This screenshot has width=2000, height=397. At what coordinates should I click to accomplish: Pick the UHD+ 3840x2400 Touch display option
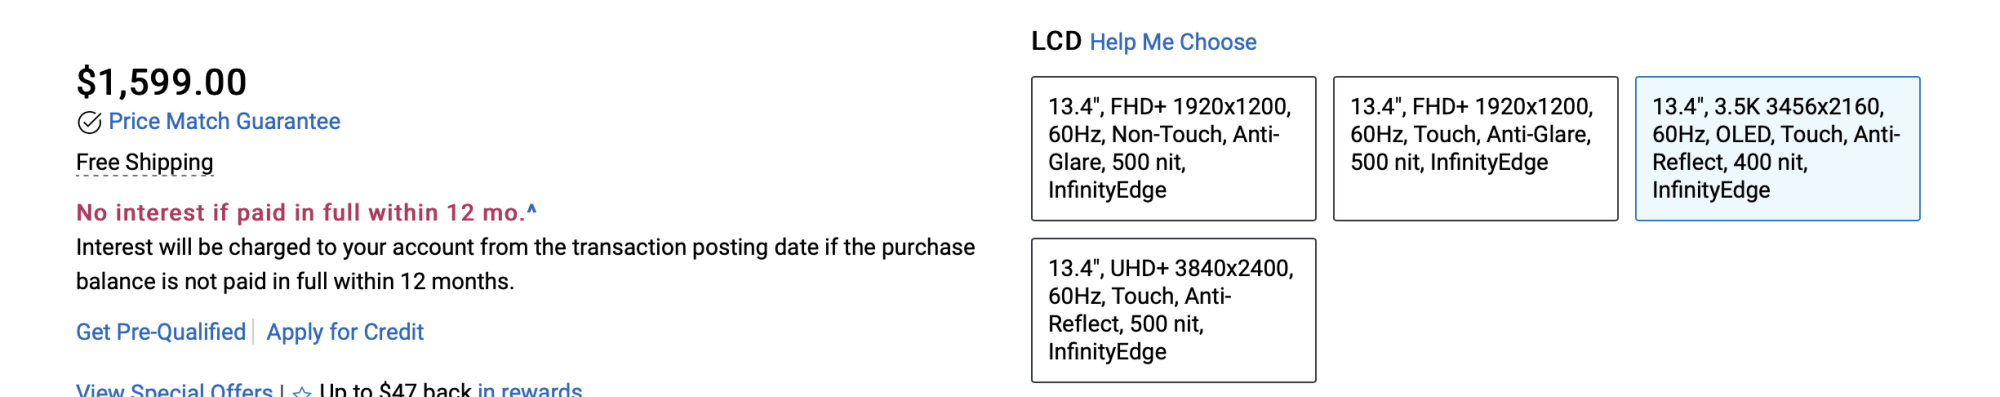(x=1173, y=310)
